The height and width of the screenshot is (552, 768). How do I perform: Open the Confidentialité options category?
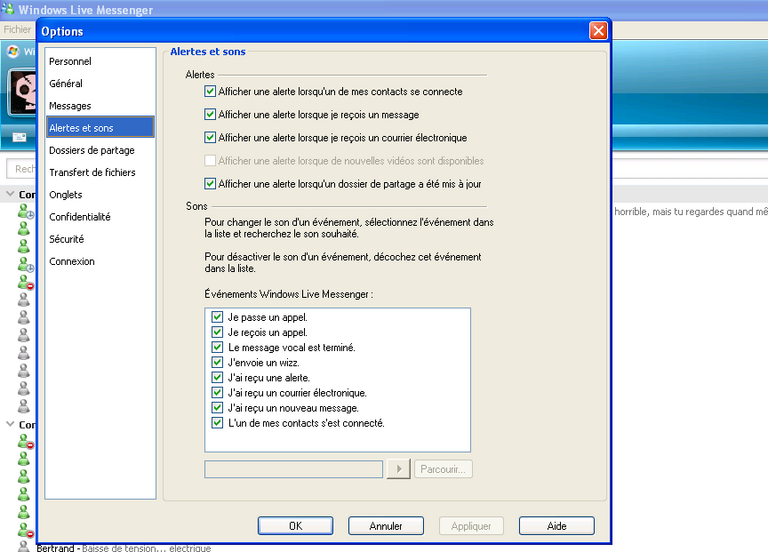(100, 217)
